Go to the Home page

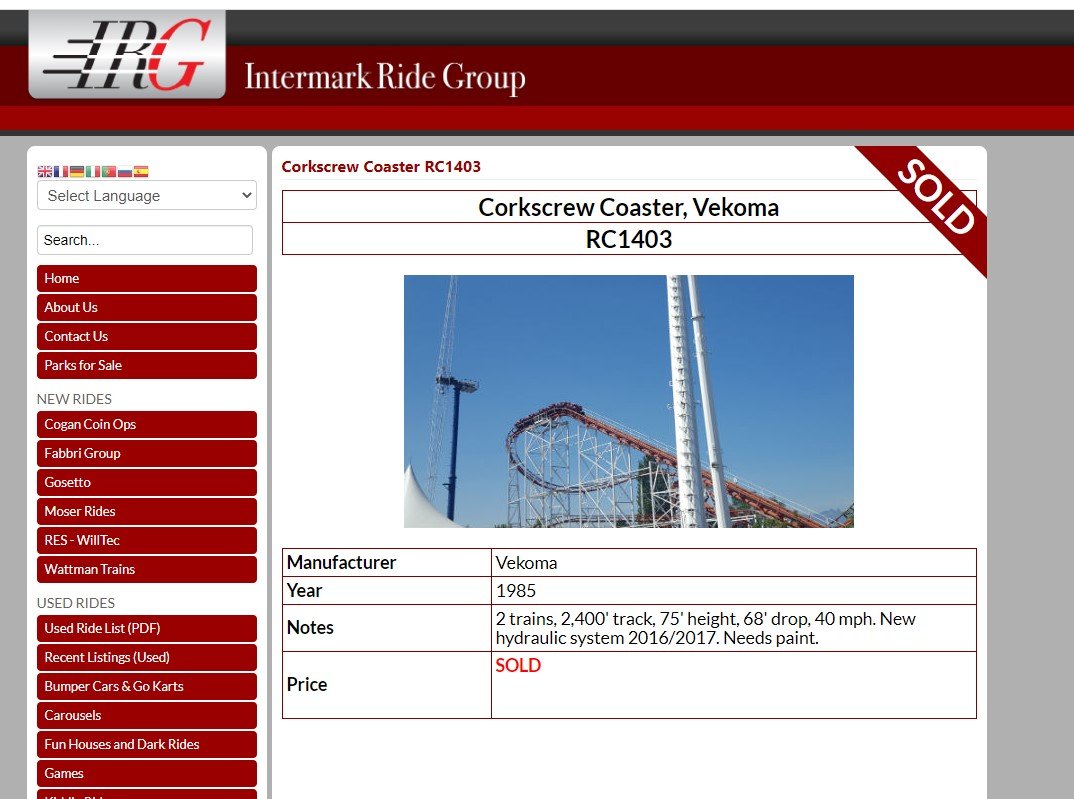(x=147, y=279)
